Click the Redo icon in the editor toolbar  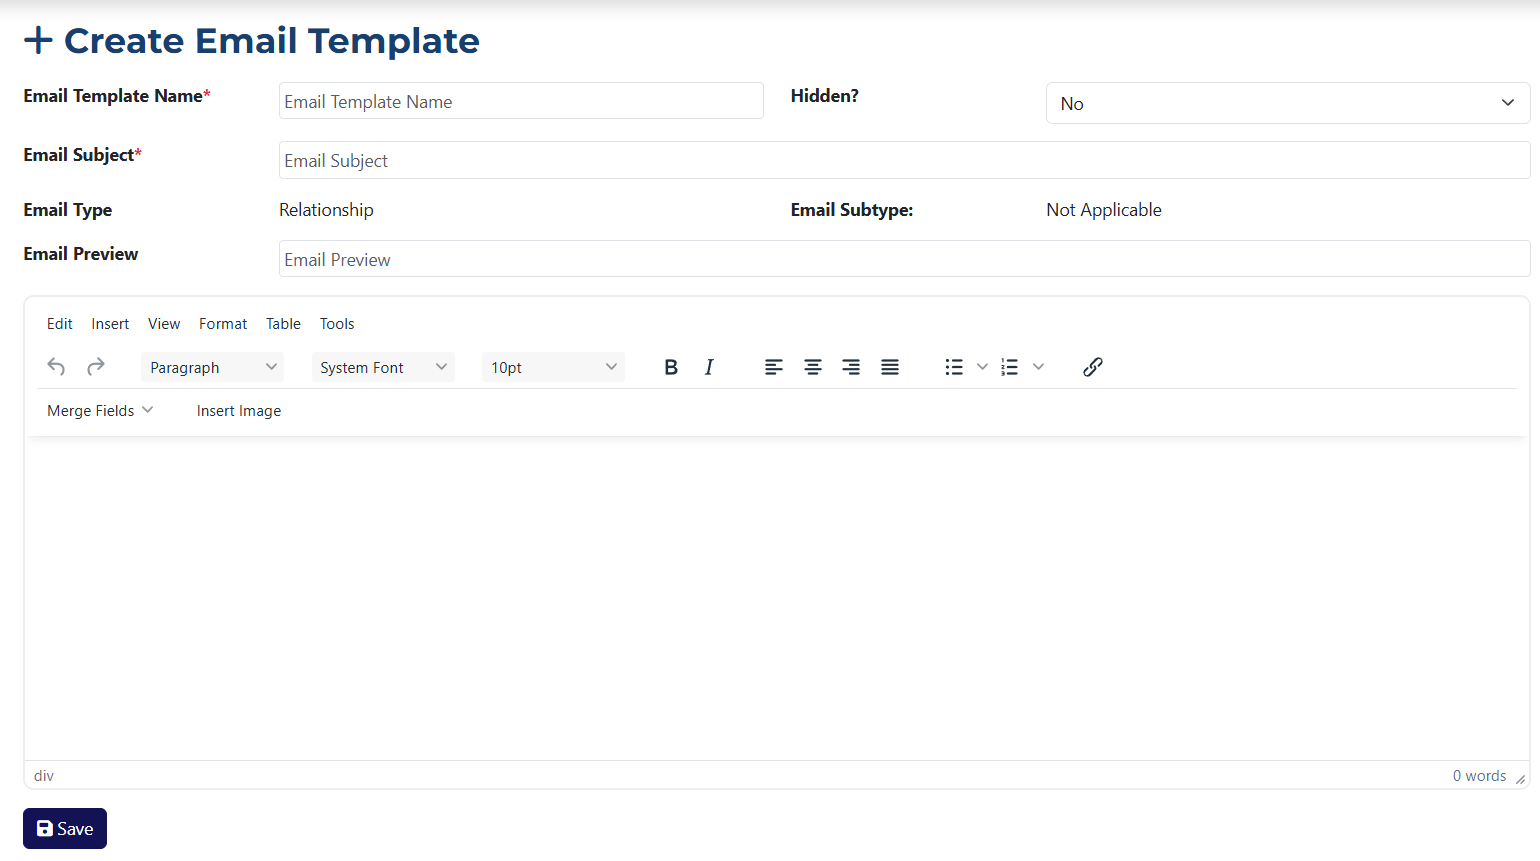click(95, 367)
